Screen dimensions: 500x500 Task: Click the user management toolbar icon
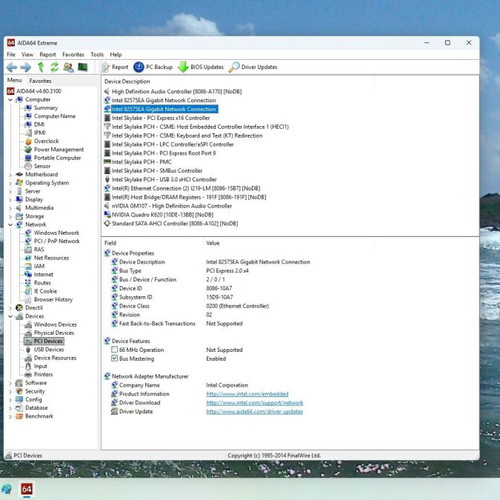68,67
